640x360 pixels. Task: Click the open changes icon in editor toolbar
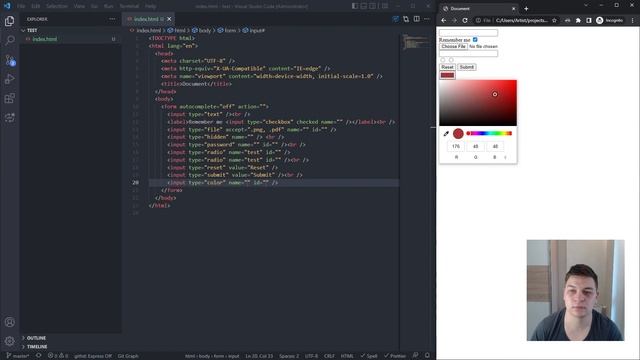pyautogui.click(x=406, y=19)
